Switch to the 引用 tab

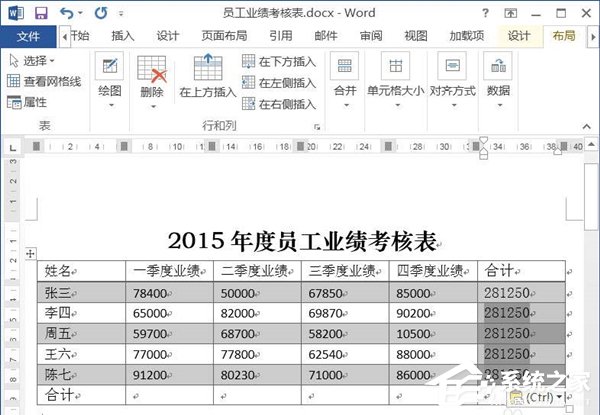point(281,36)
